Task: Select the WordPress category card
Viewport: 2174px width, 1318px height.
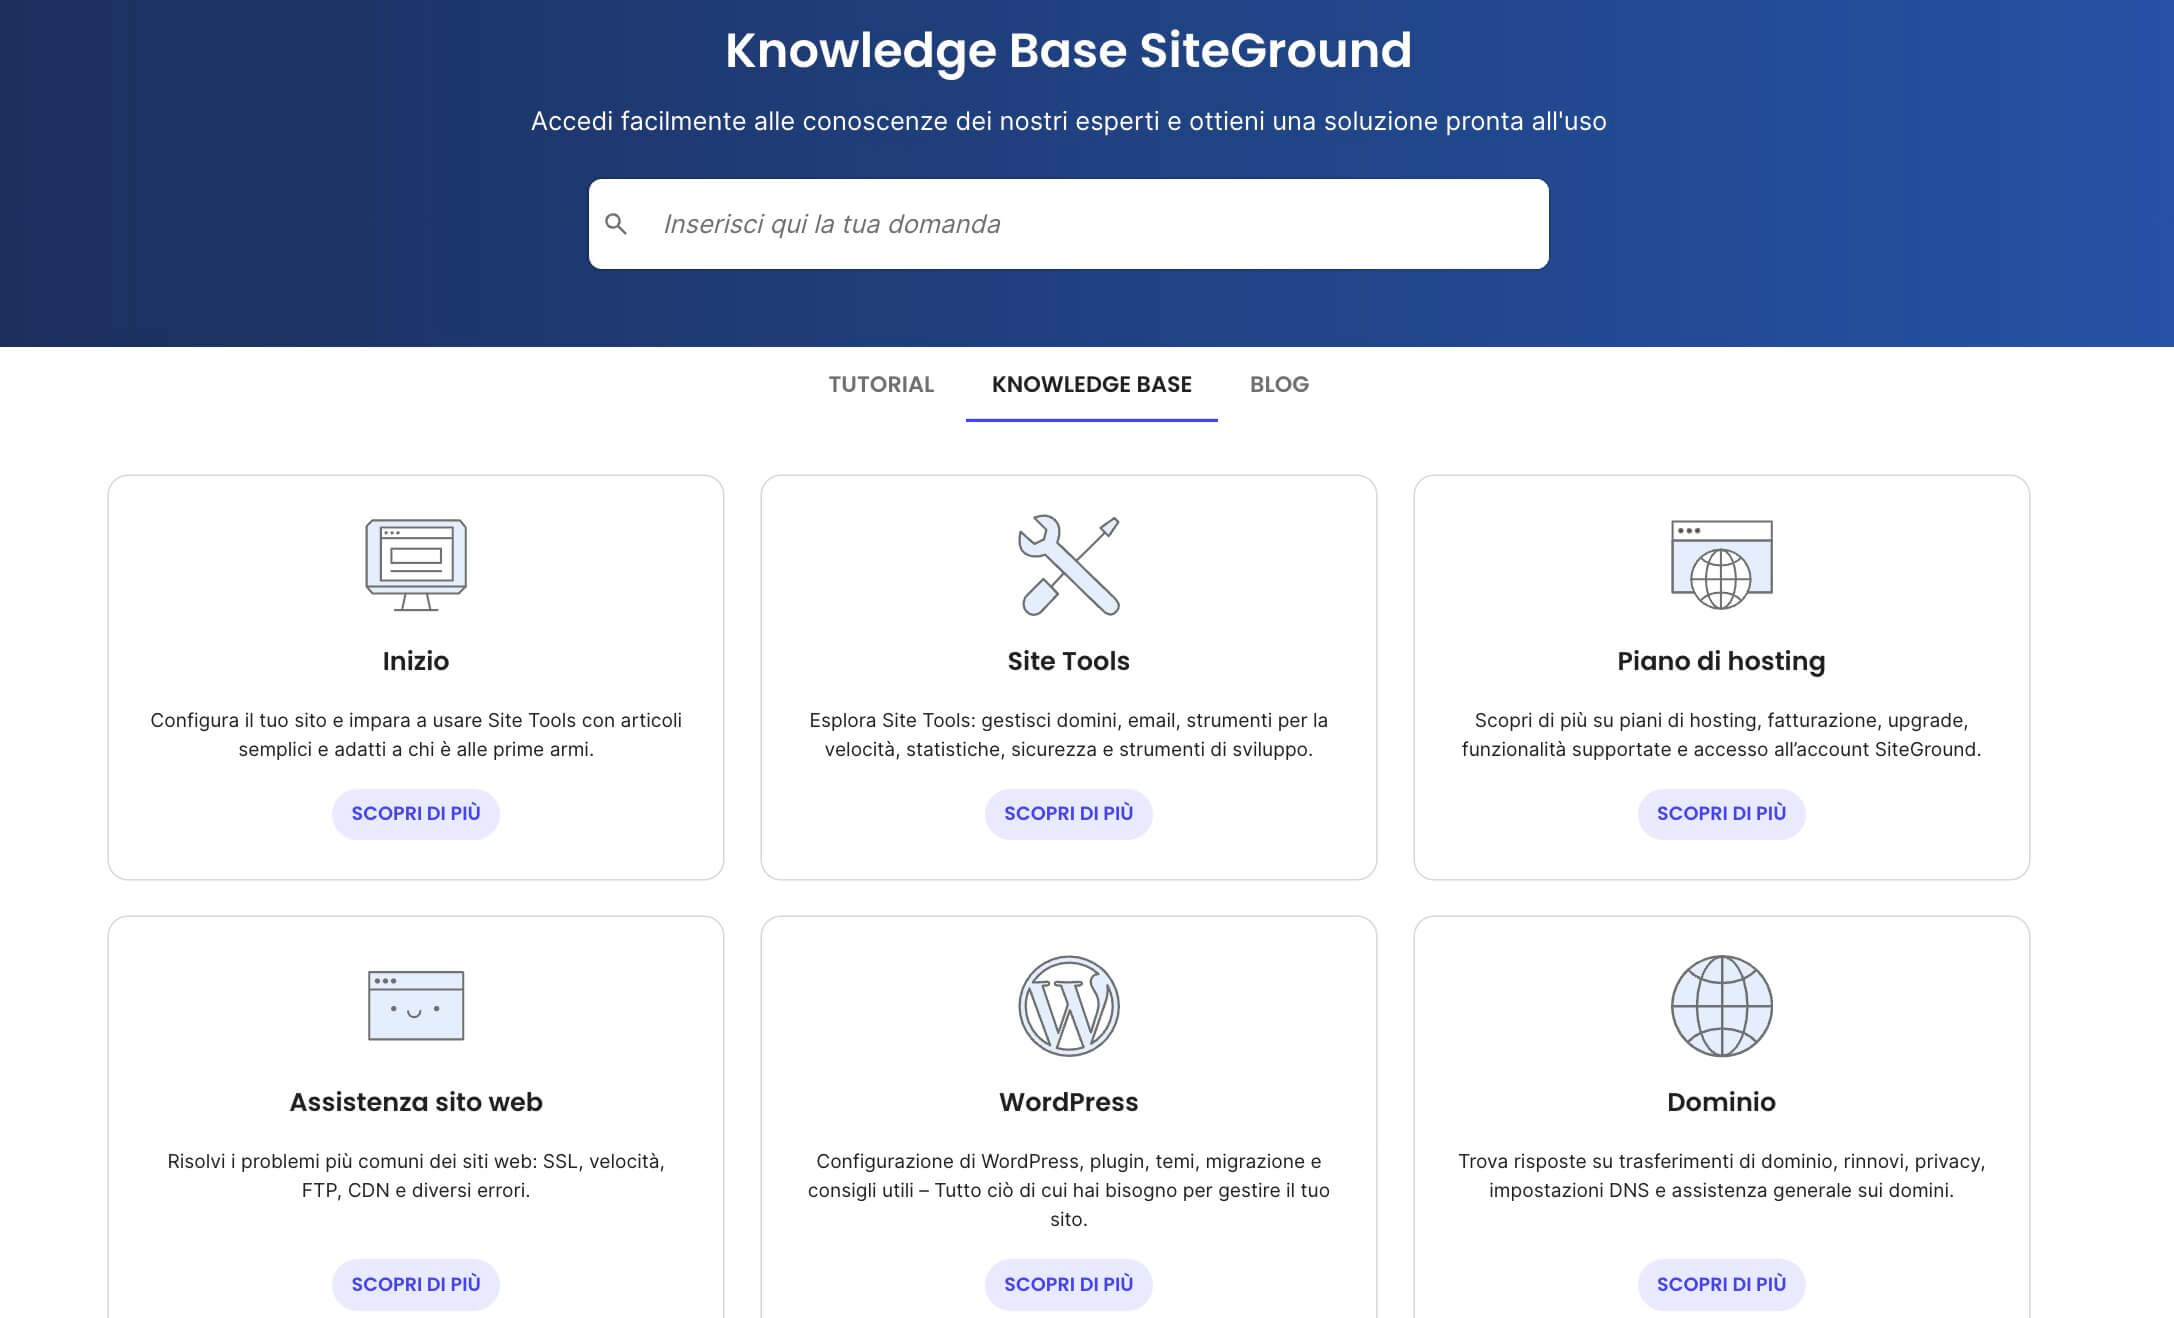Action: point(1068,1102)
